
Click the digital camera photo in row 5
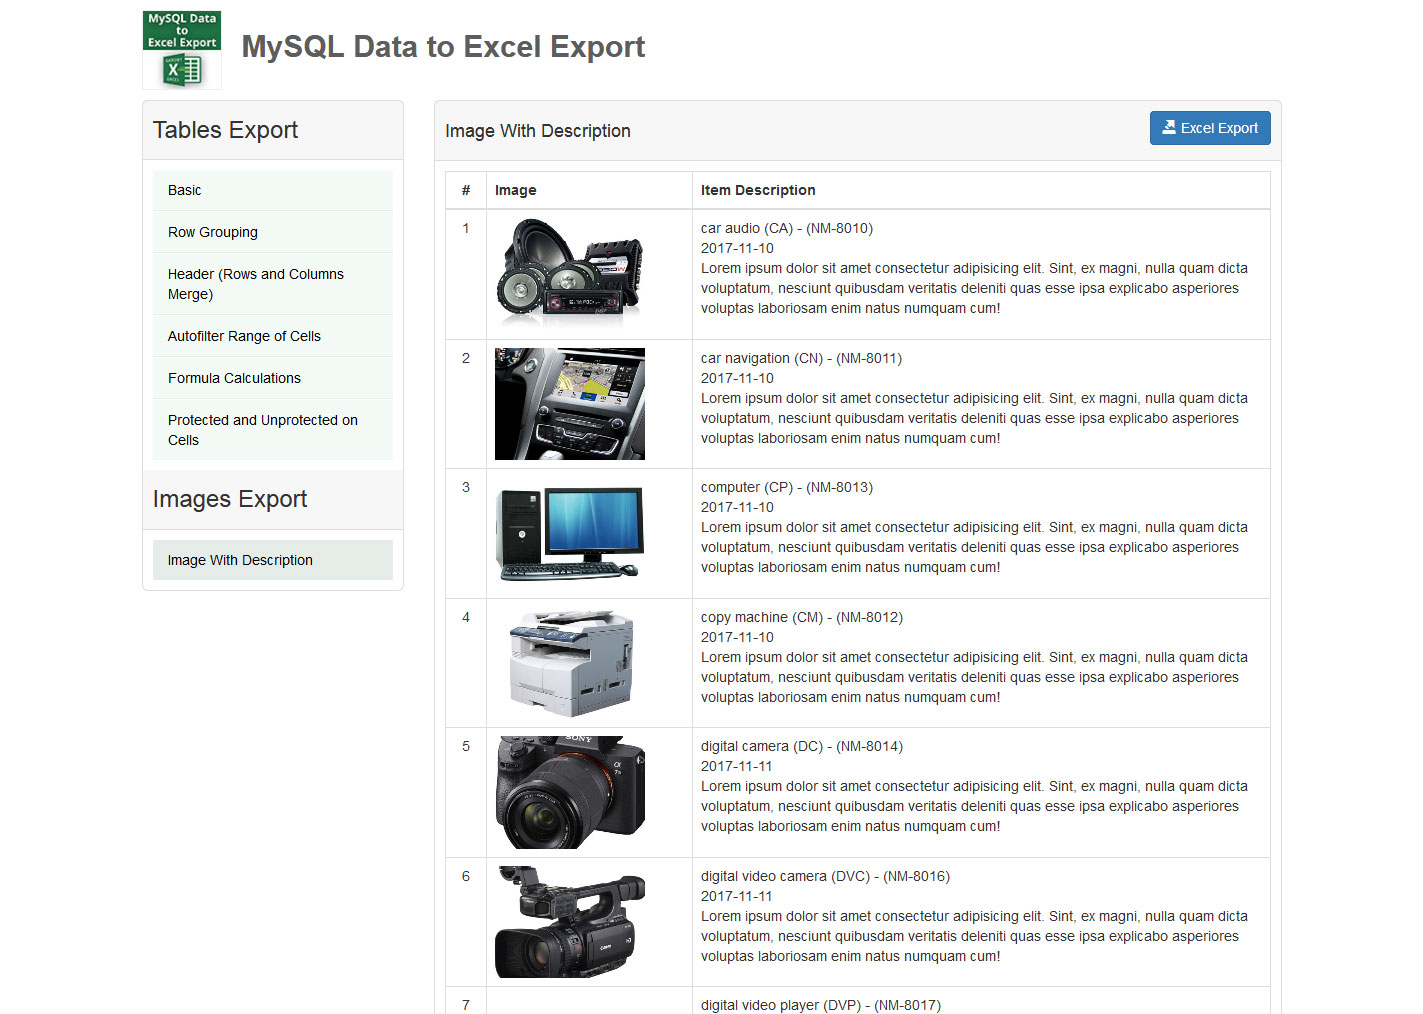(569, 792)
